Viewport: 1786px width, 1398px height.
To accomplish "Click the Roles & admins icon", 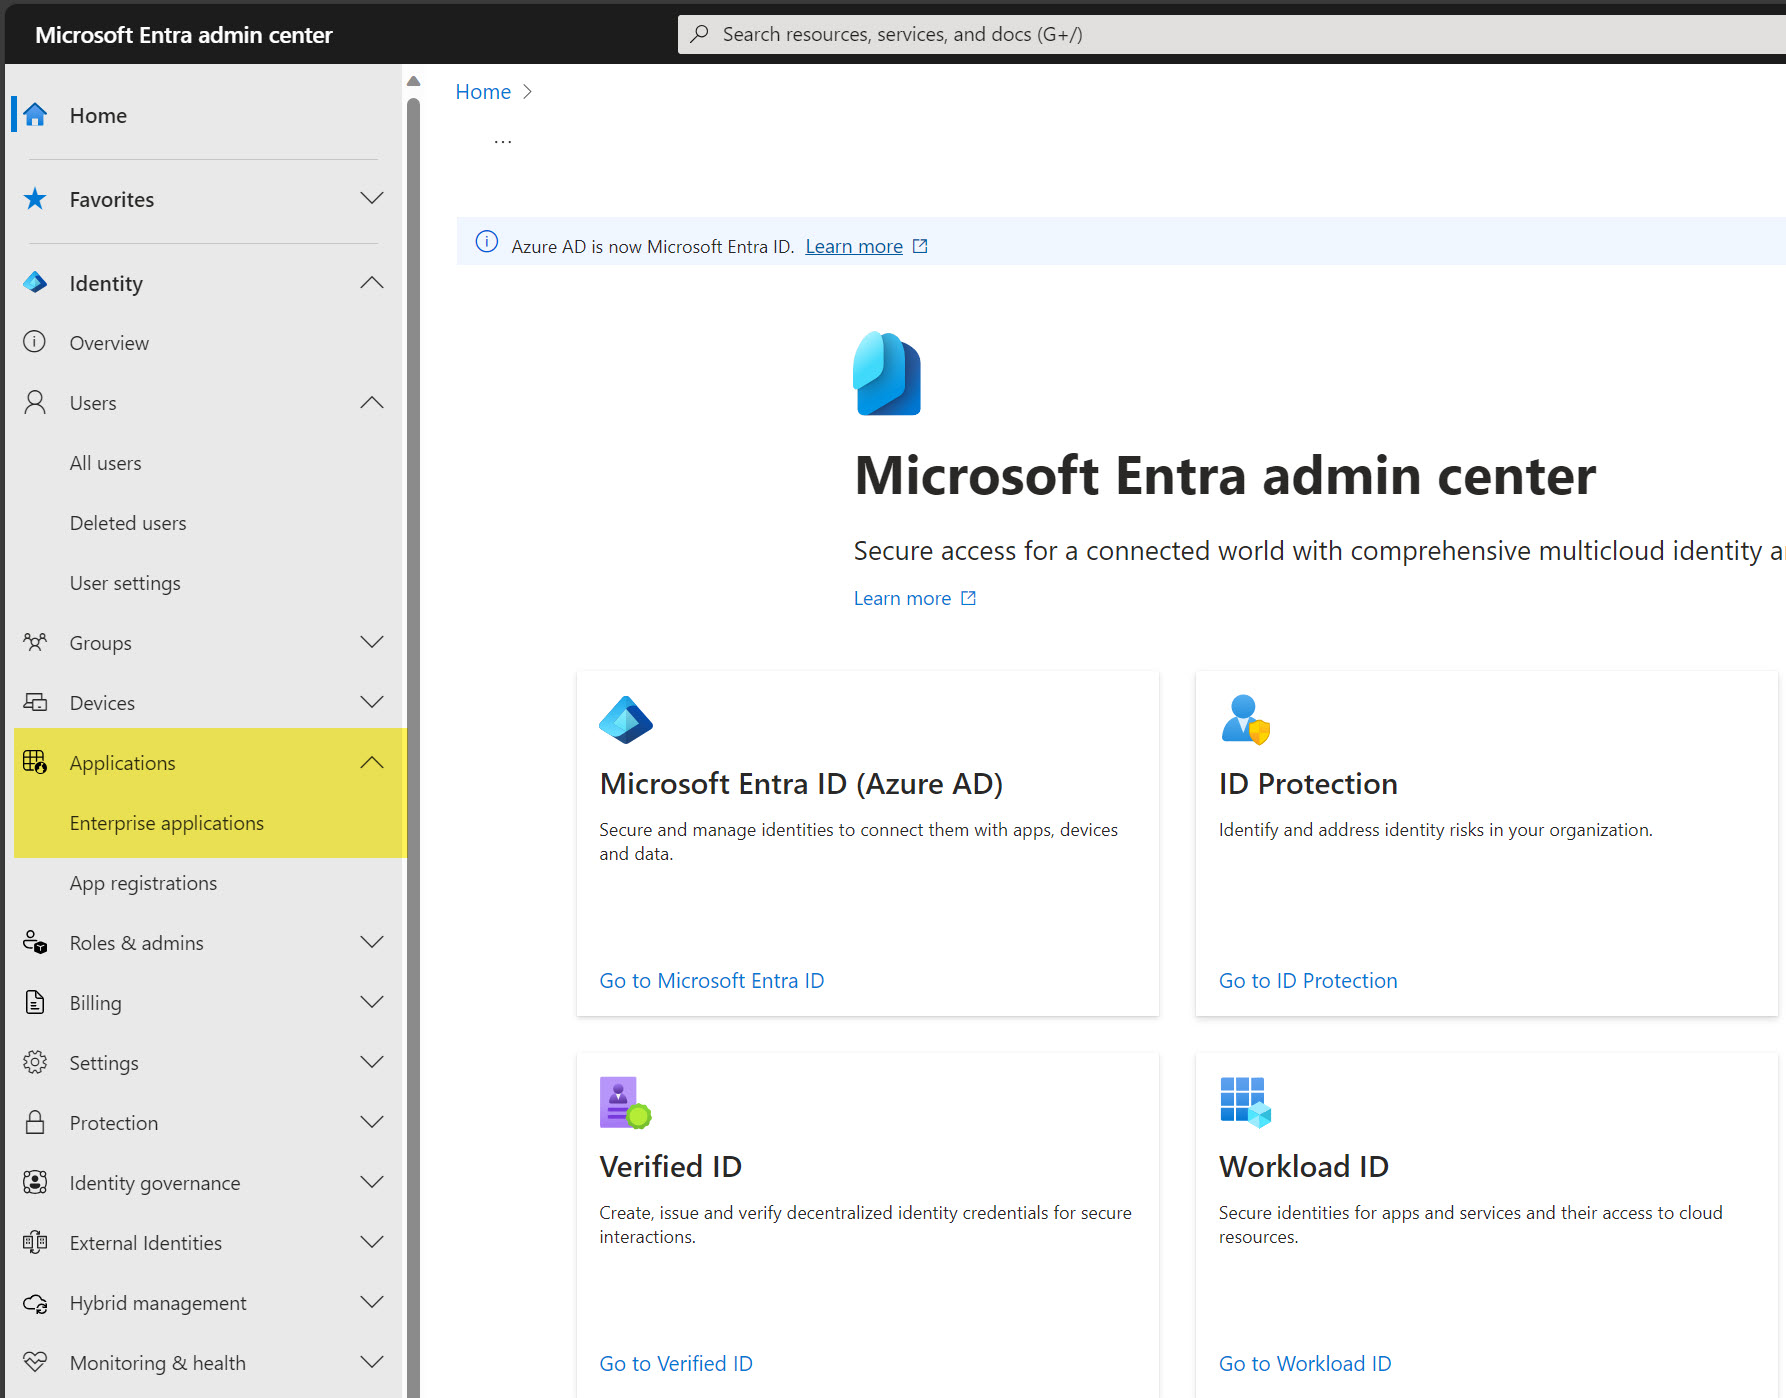I will coord(35,942).
